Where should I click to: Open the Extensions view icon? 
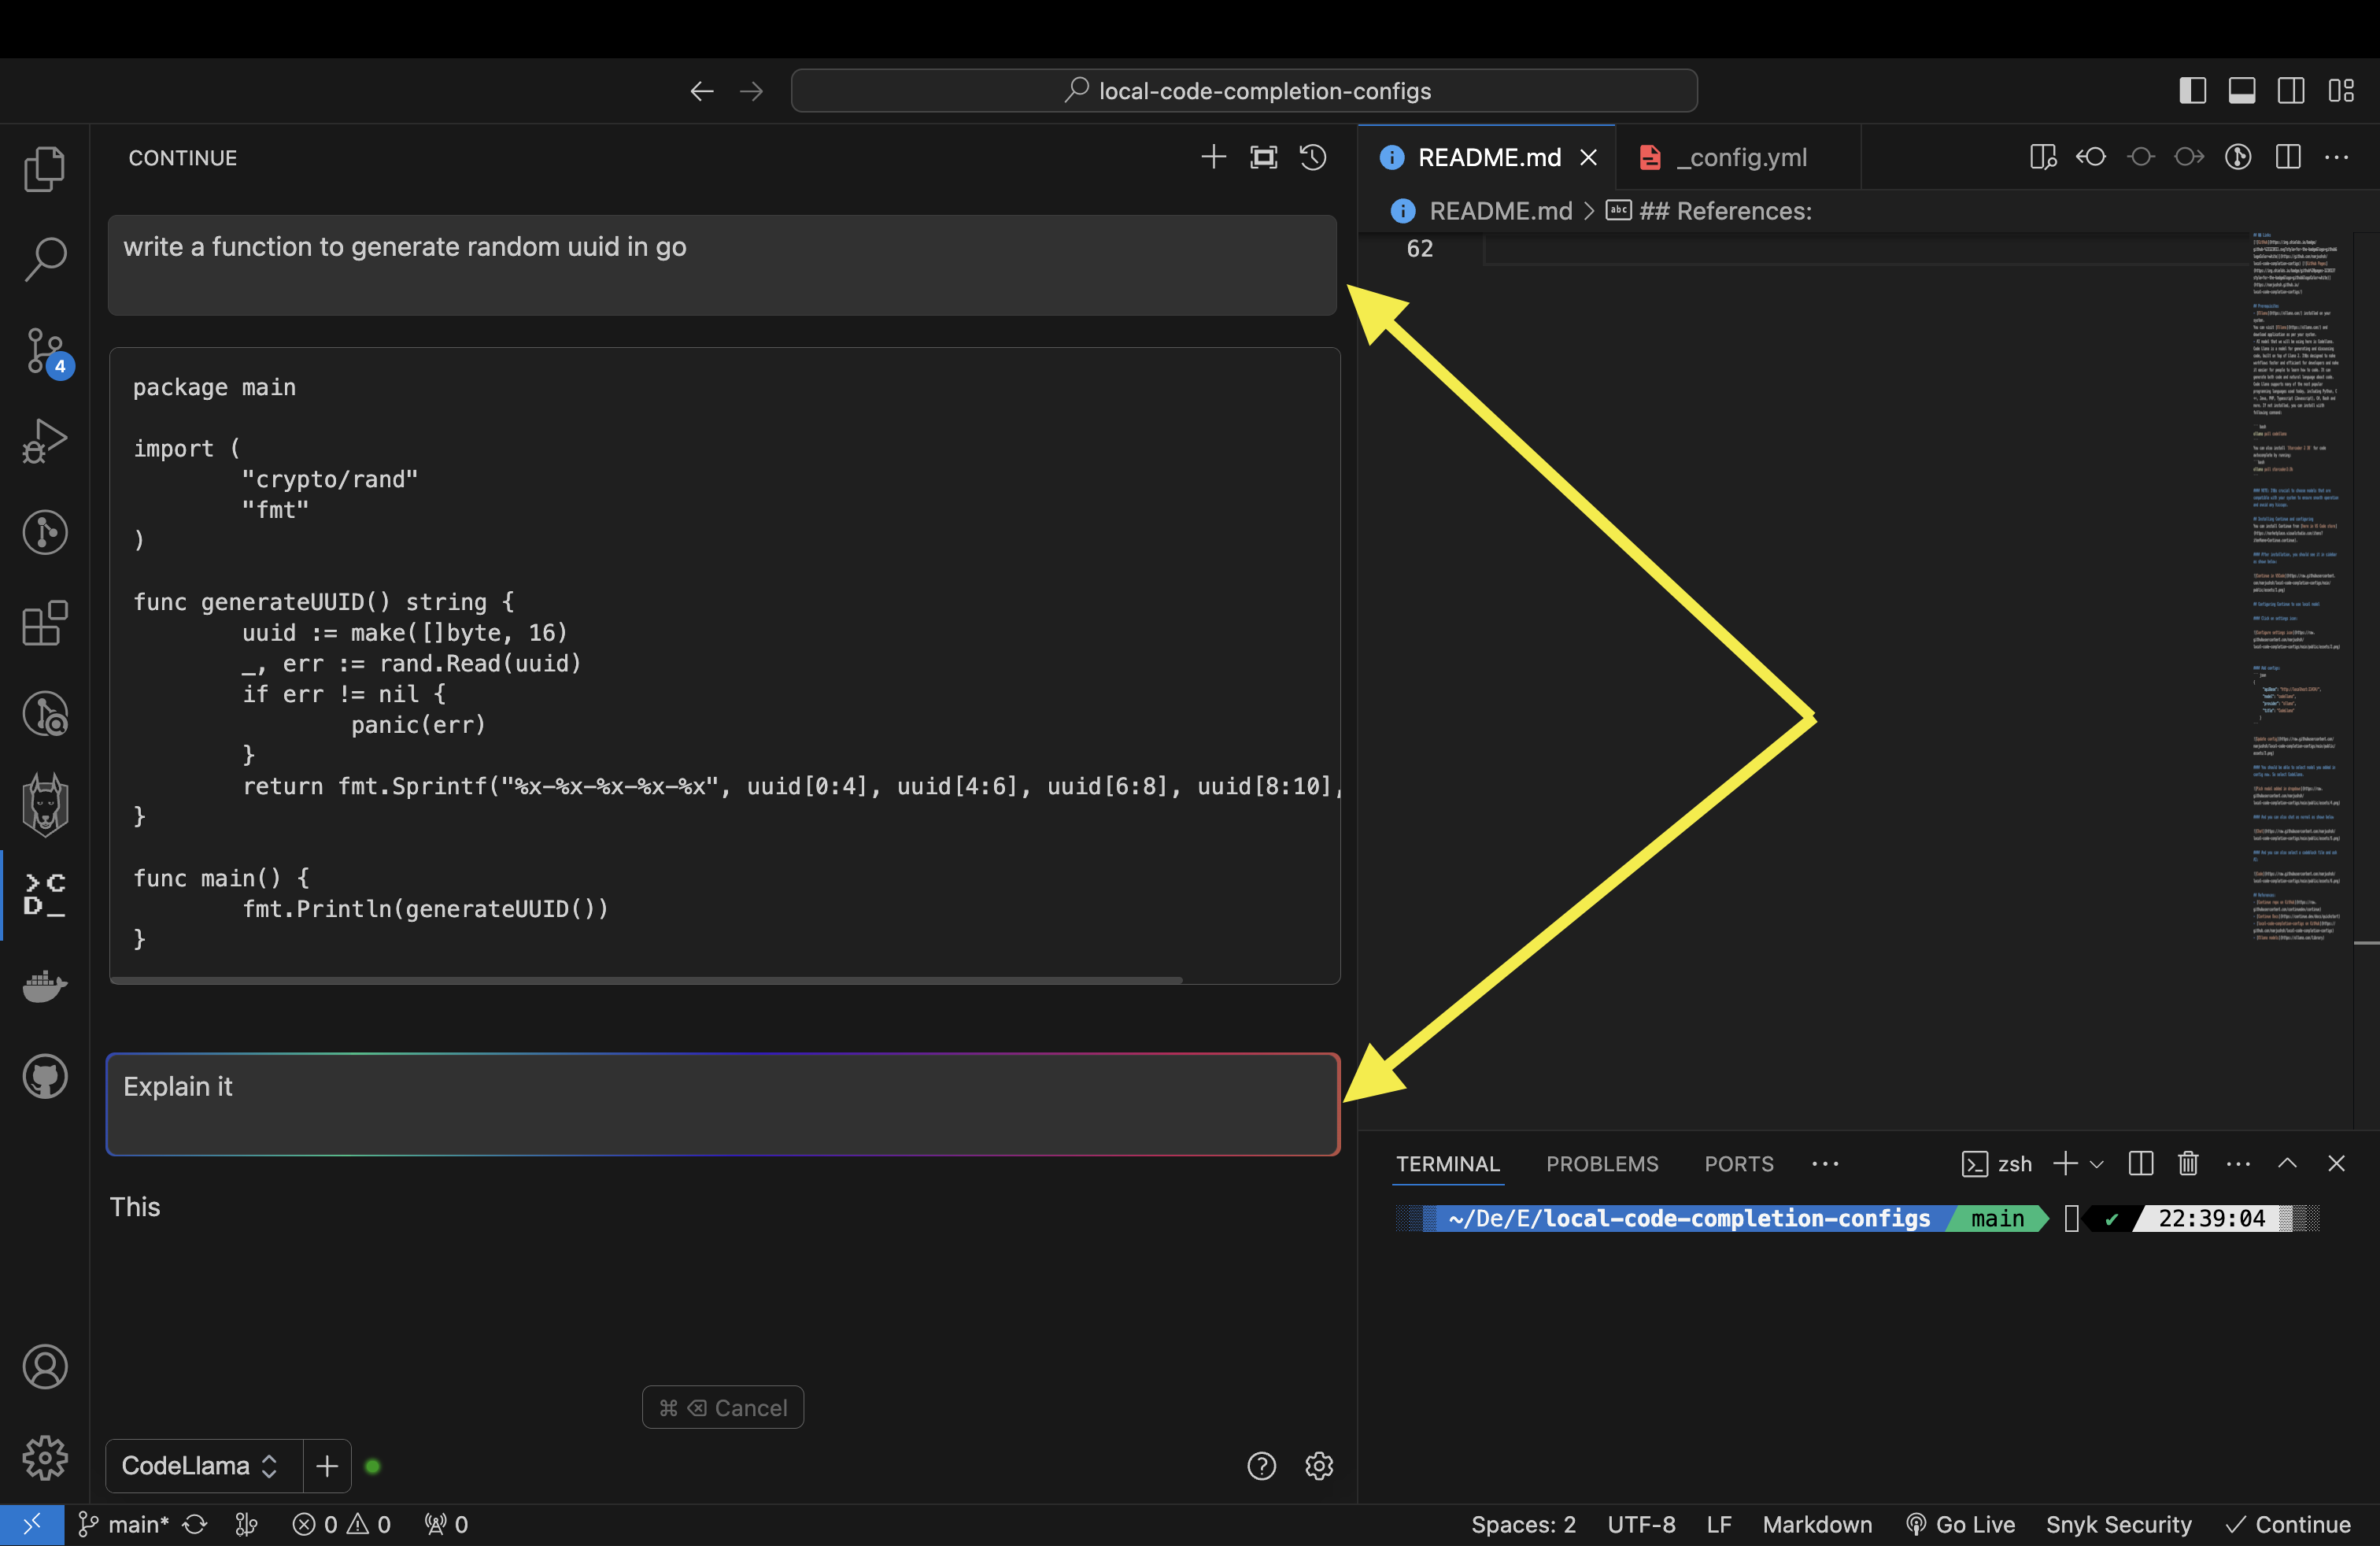pos(44,624)
